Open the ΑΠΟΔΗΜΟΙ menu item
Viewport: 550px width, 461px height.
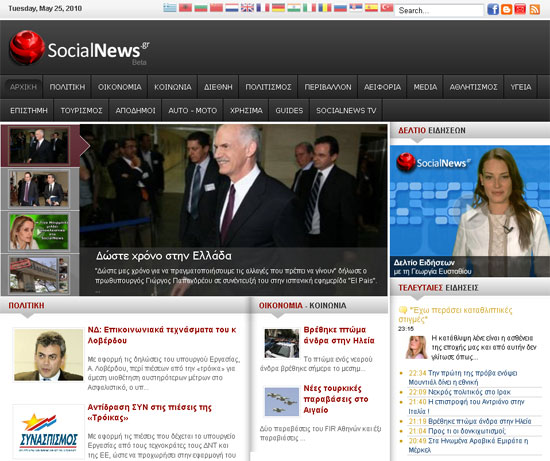coord(135,111)
